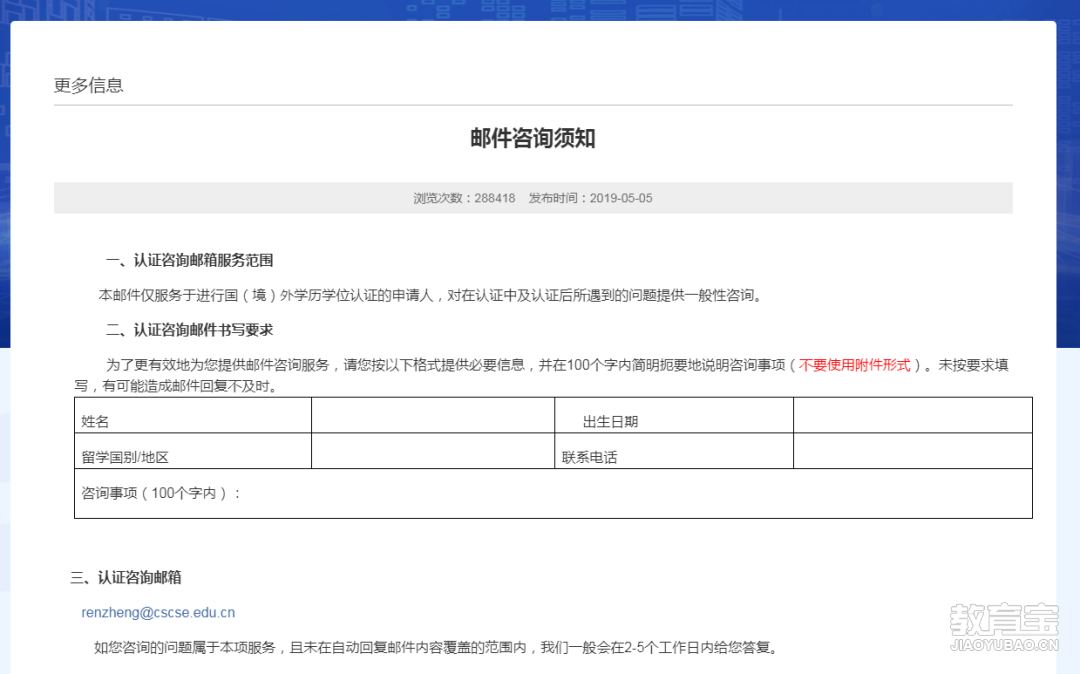This screenshot has width=1080, height=674.
Task: Click the 出生日期 table cell
Action: pos(674,415)
